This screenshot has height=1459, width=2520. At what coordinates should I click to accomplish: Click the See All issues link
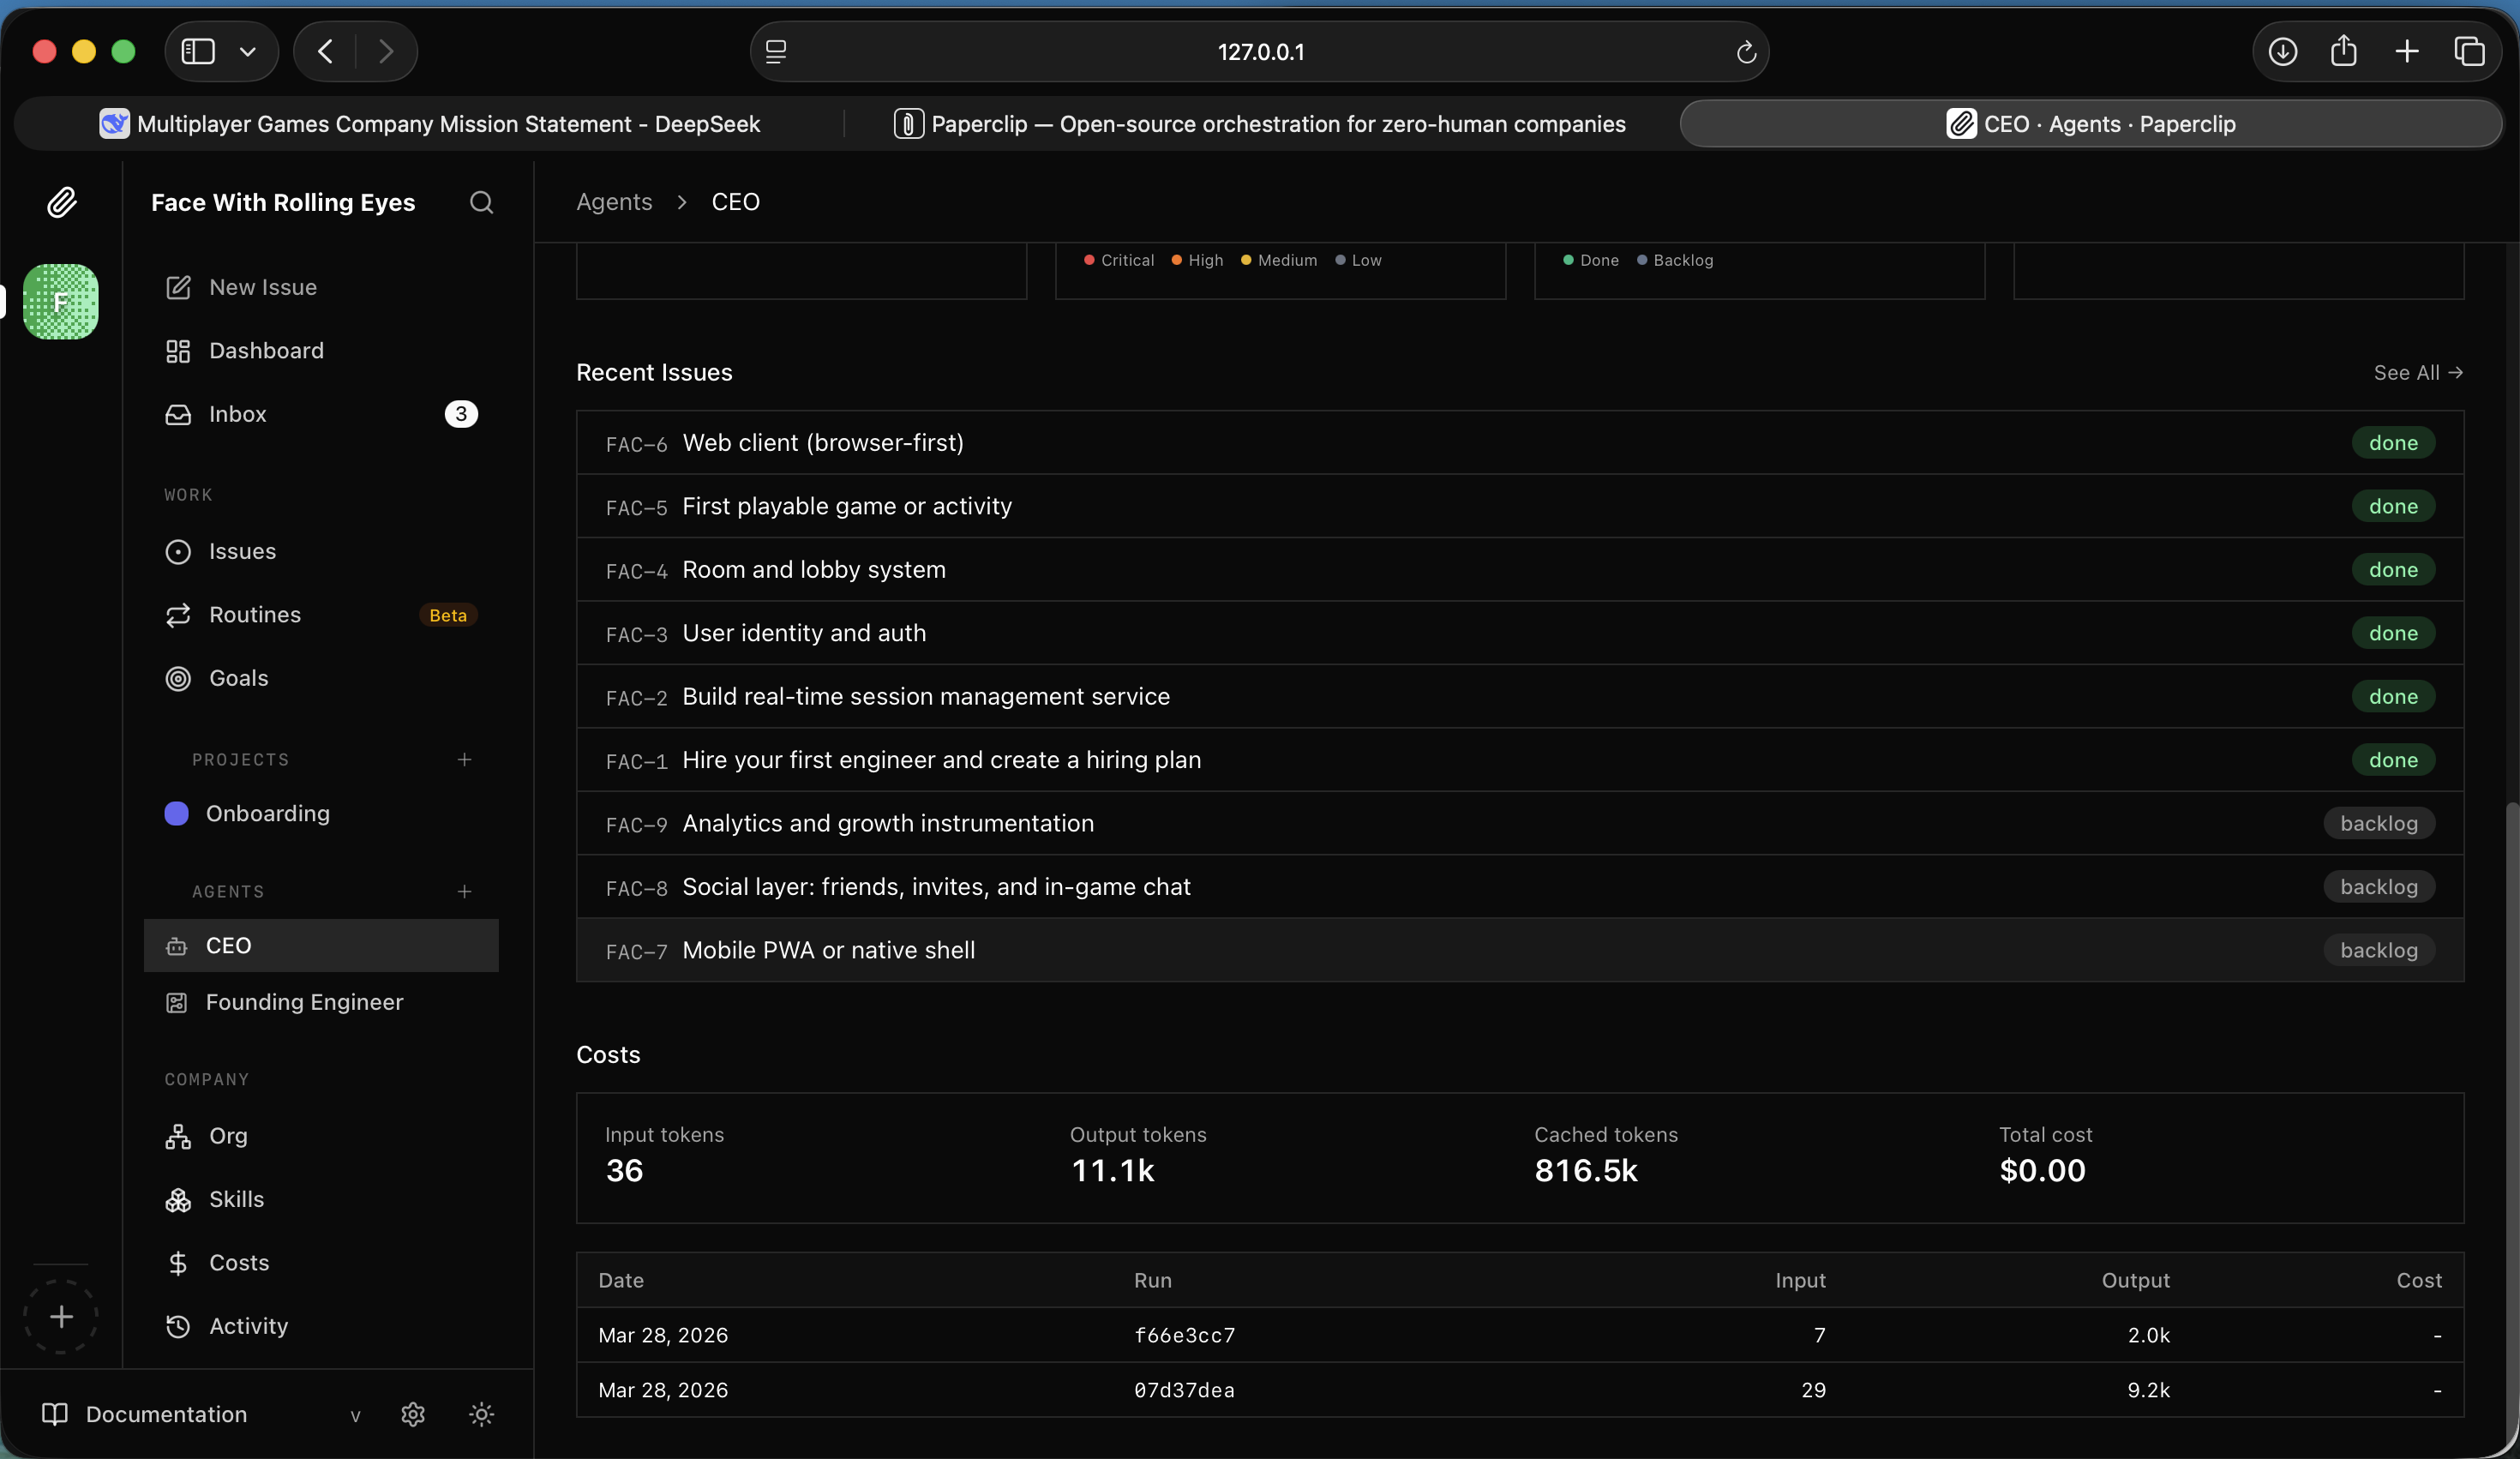click(2417, 372)
